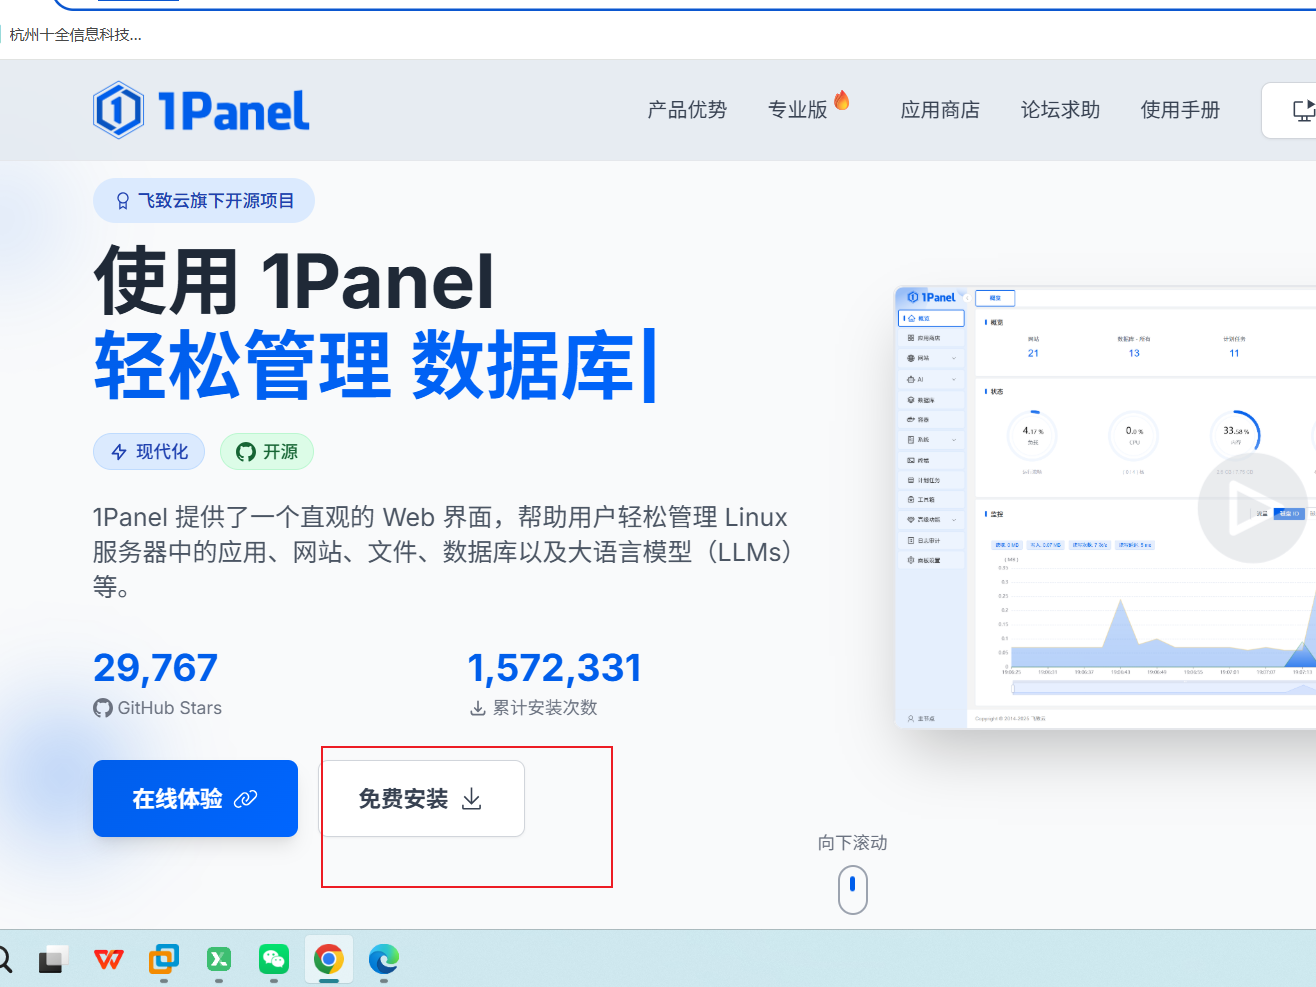The image size is (1316, 987).
Task: Click the 1,572,331 累计安装次数 counter
Action: [554, 683]
